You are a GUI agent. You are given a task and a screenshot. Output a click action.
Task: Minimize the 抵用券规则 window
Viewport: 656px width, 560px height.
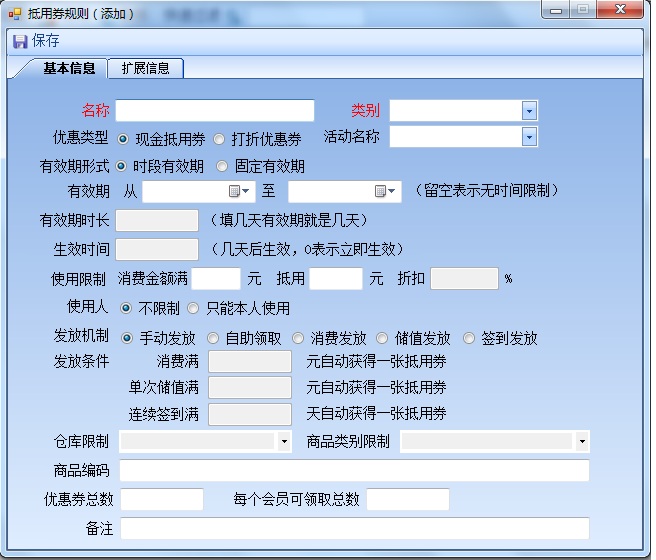pyautogui.click(x=556, y=9)
